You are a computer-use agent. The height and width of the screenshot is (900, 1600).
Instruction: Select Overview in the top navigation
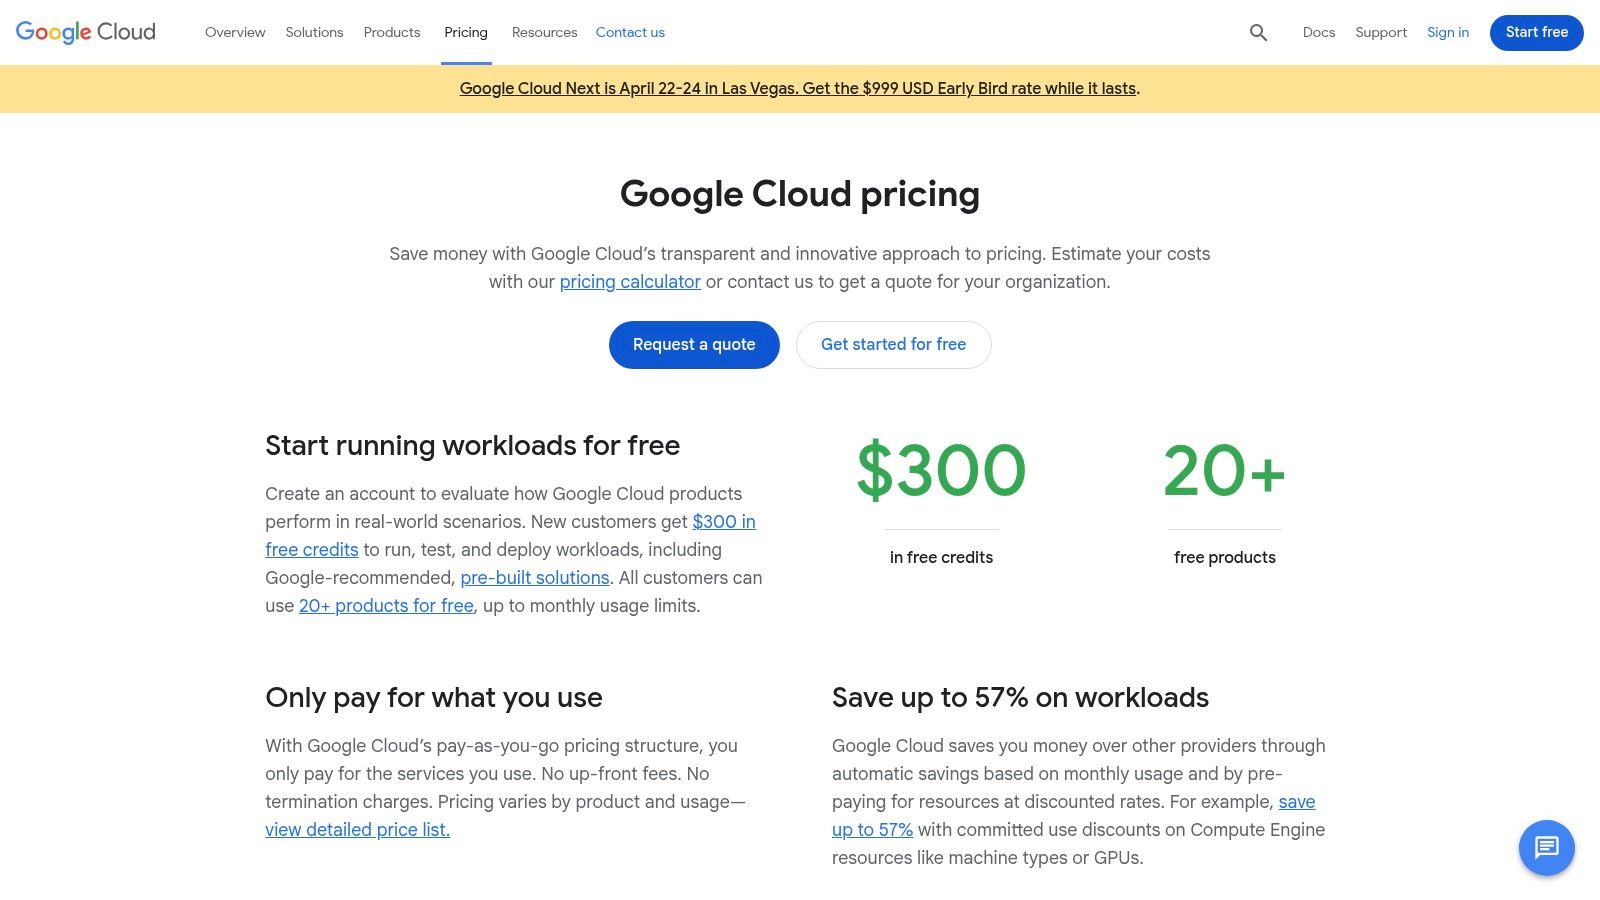pyautogui.click(x=235, y=32)
